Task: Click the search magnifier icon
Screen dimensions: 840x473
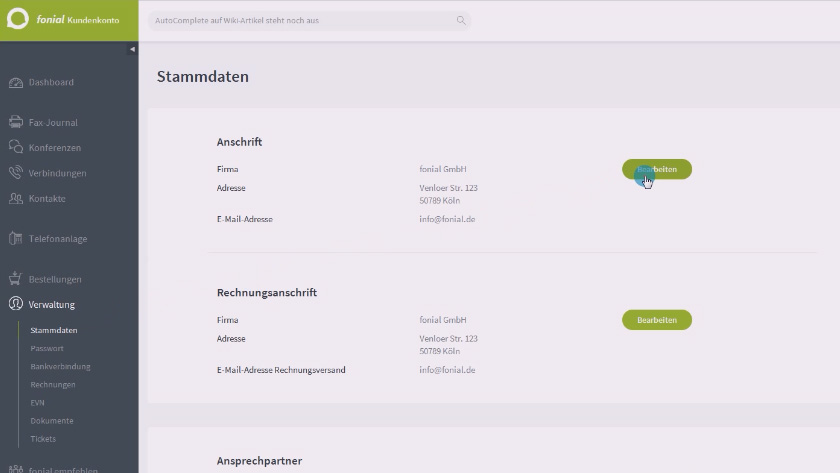Action: [x=461, y=20]
